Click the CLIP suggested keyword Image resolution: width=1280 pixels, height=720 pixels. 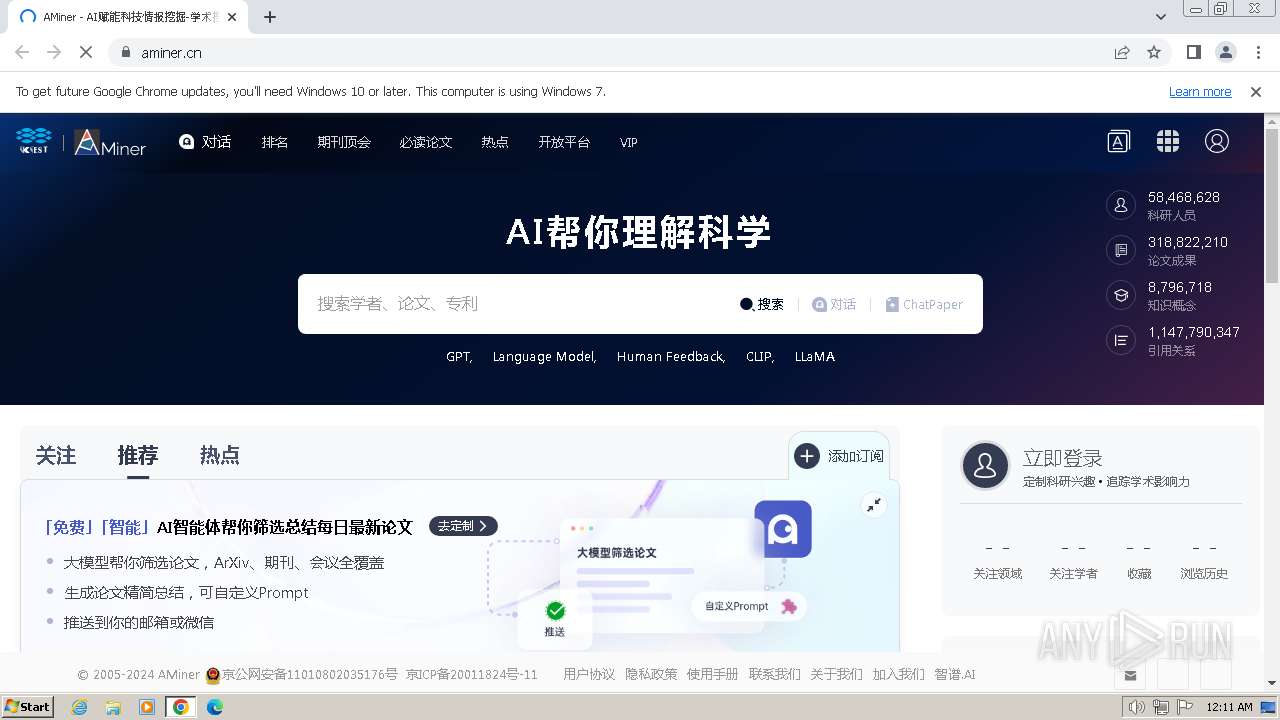coord(760,356)
